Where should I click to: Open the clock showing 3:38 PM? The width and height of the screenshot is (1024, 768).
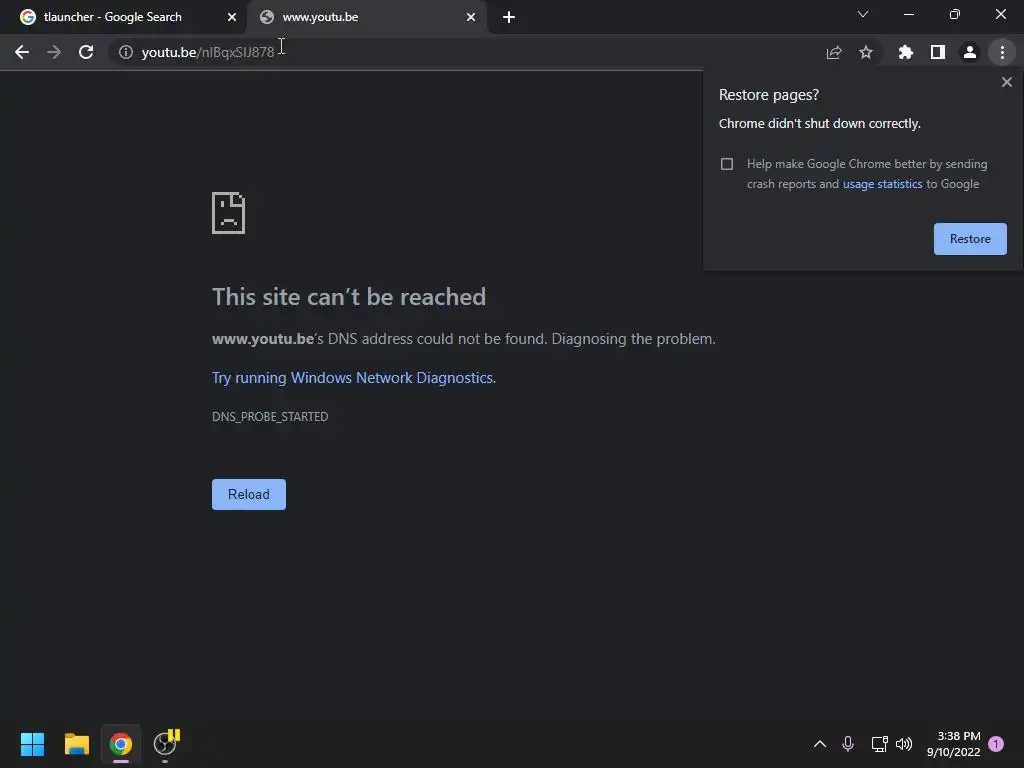pos(953,744)
